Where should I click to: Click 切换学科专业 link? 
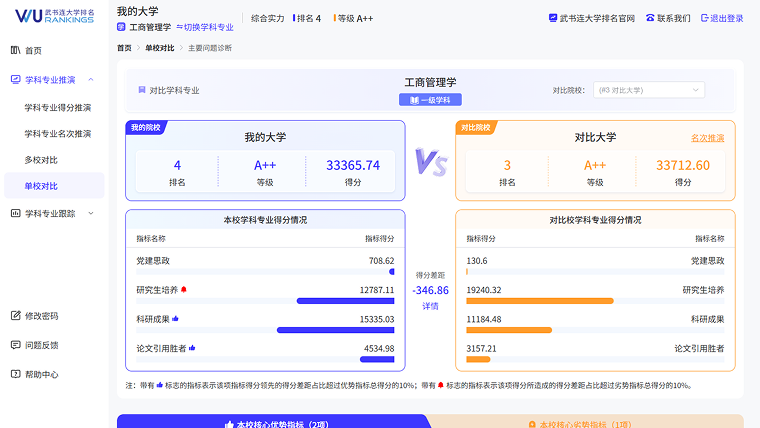205,27
